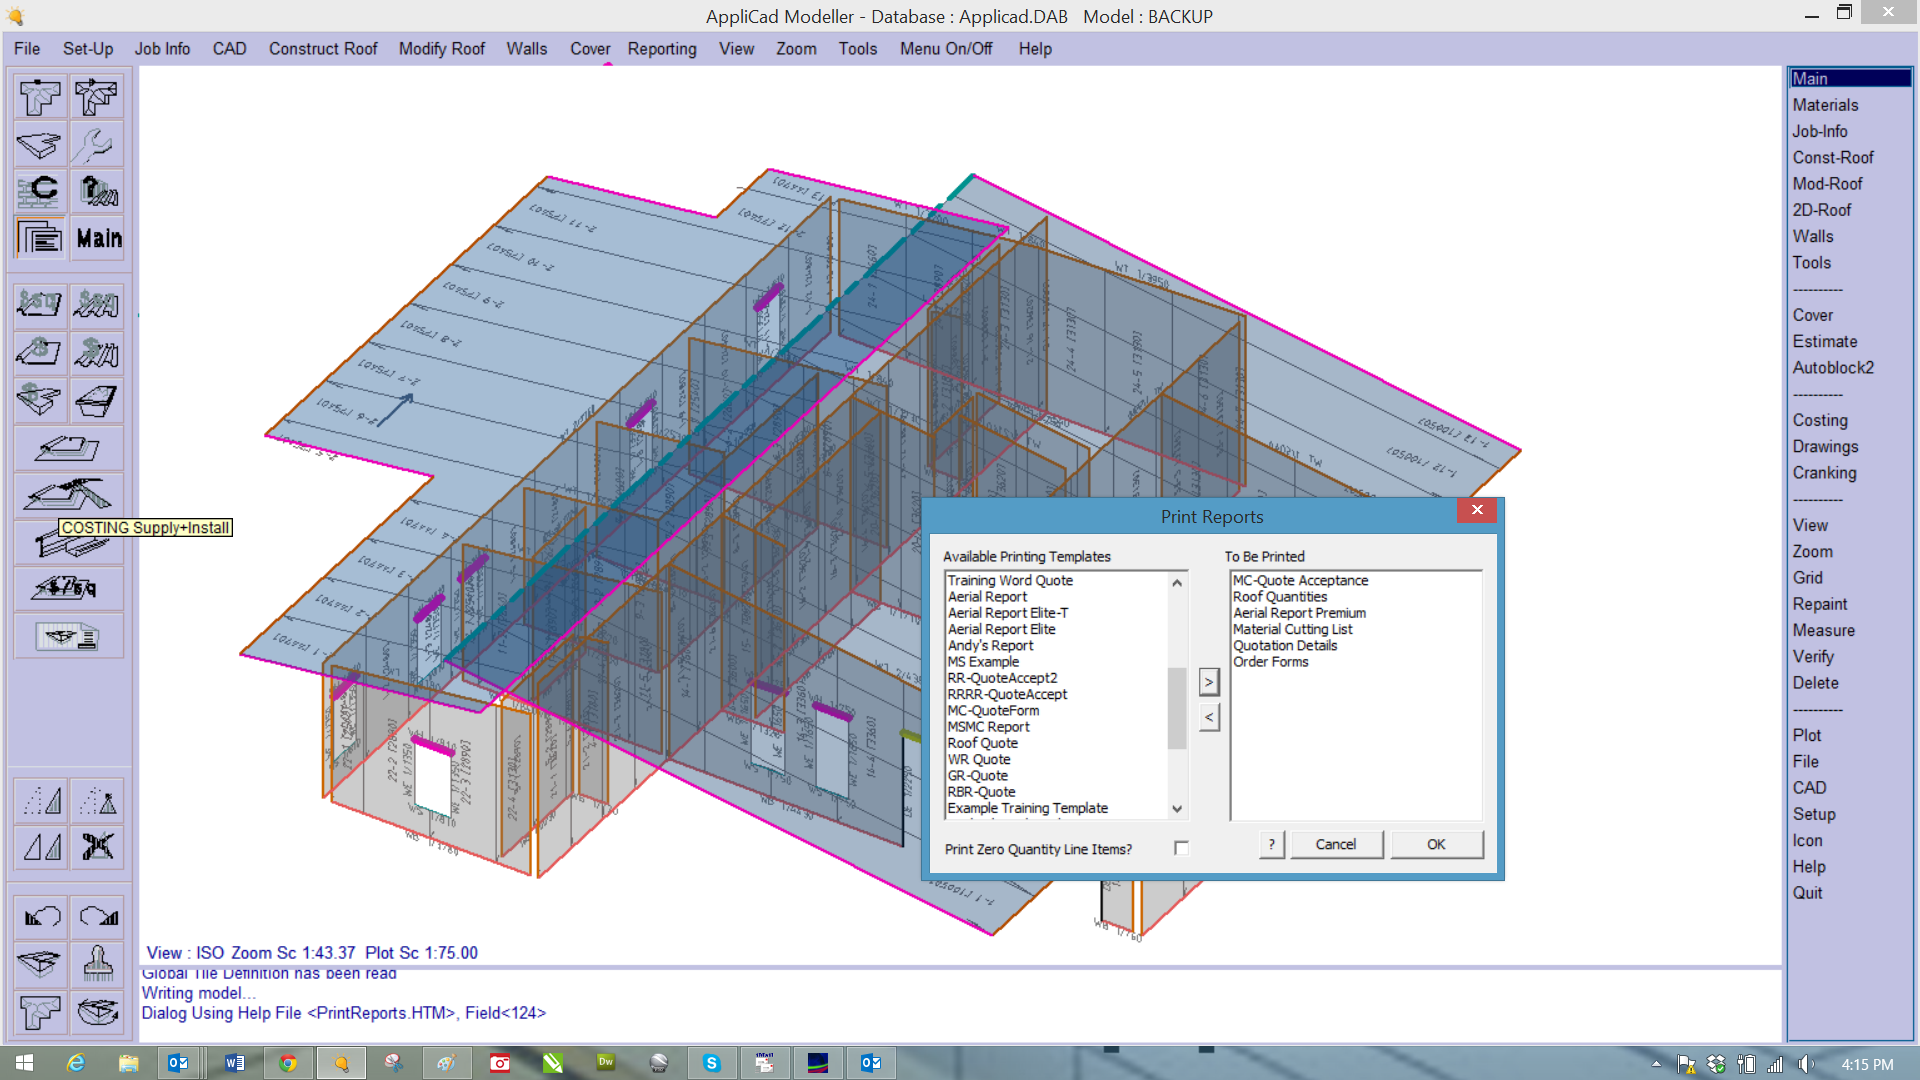Open the reports document icon
This screenshot has width=1920, height=1080.
point(39,238)
